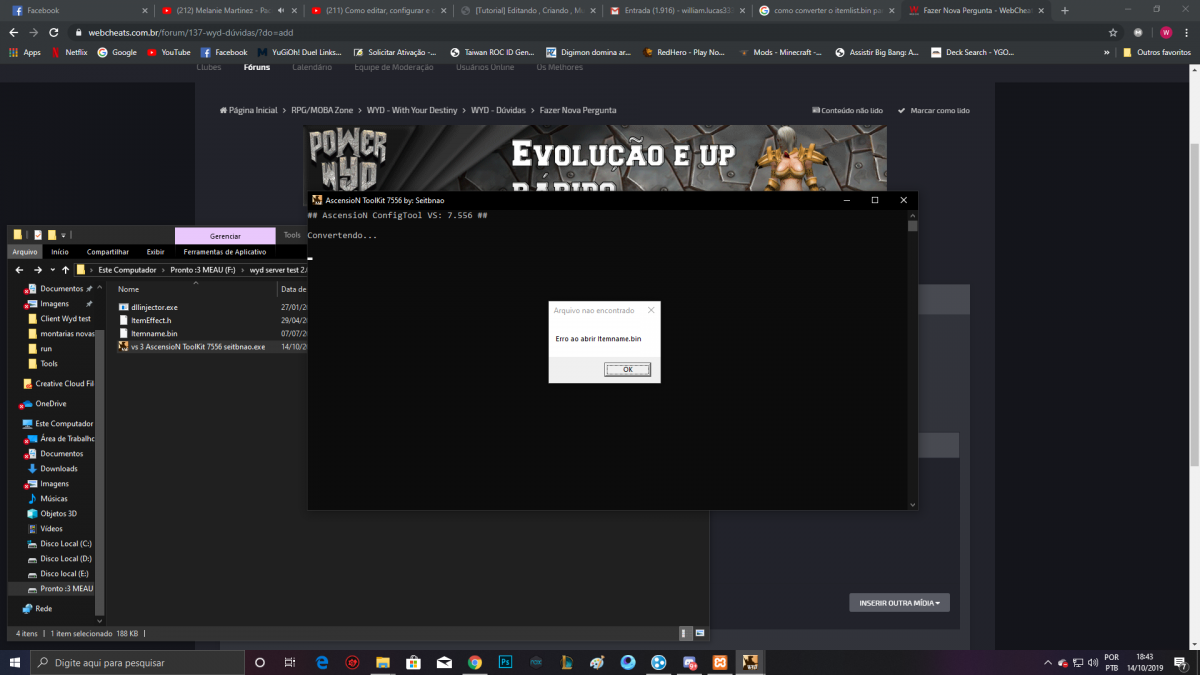Click 'Conteúdo não lido' link

(846, 110)
